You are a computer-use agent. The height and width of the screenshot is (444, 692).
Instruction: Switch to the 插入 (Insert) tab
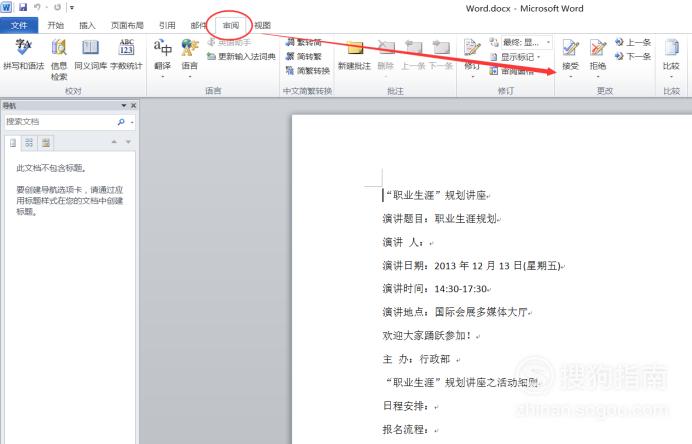point(87,26)
